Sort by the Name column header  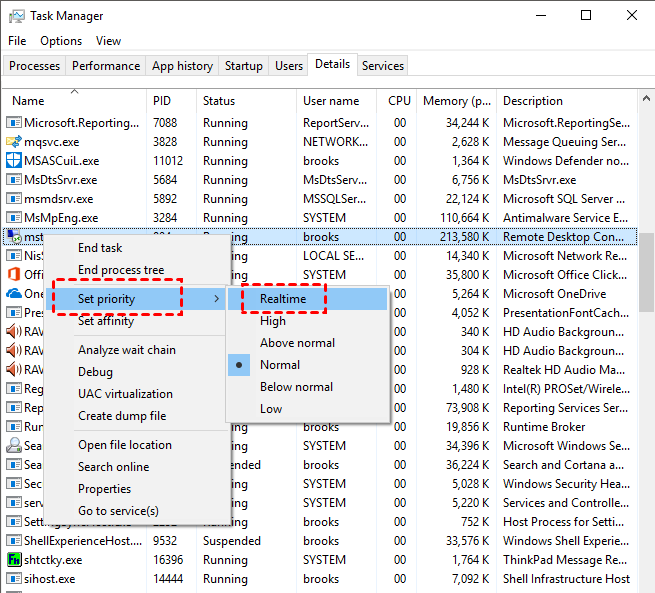pos(28,101)
